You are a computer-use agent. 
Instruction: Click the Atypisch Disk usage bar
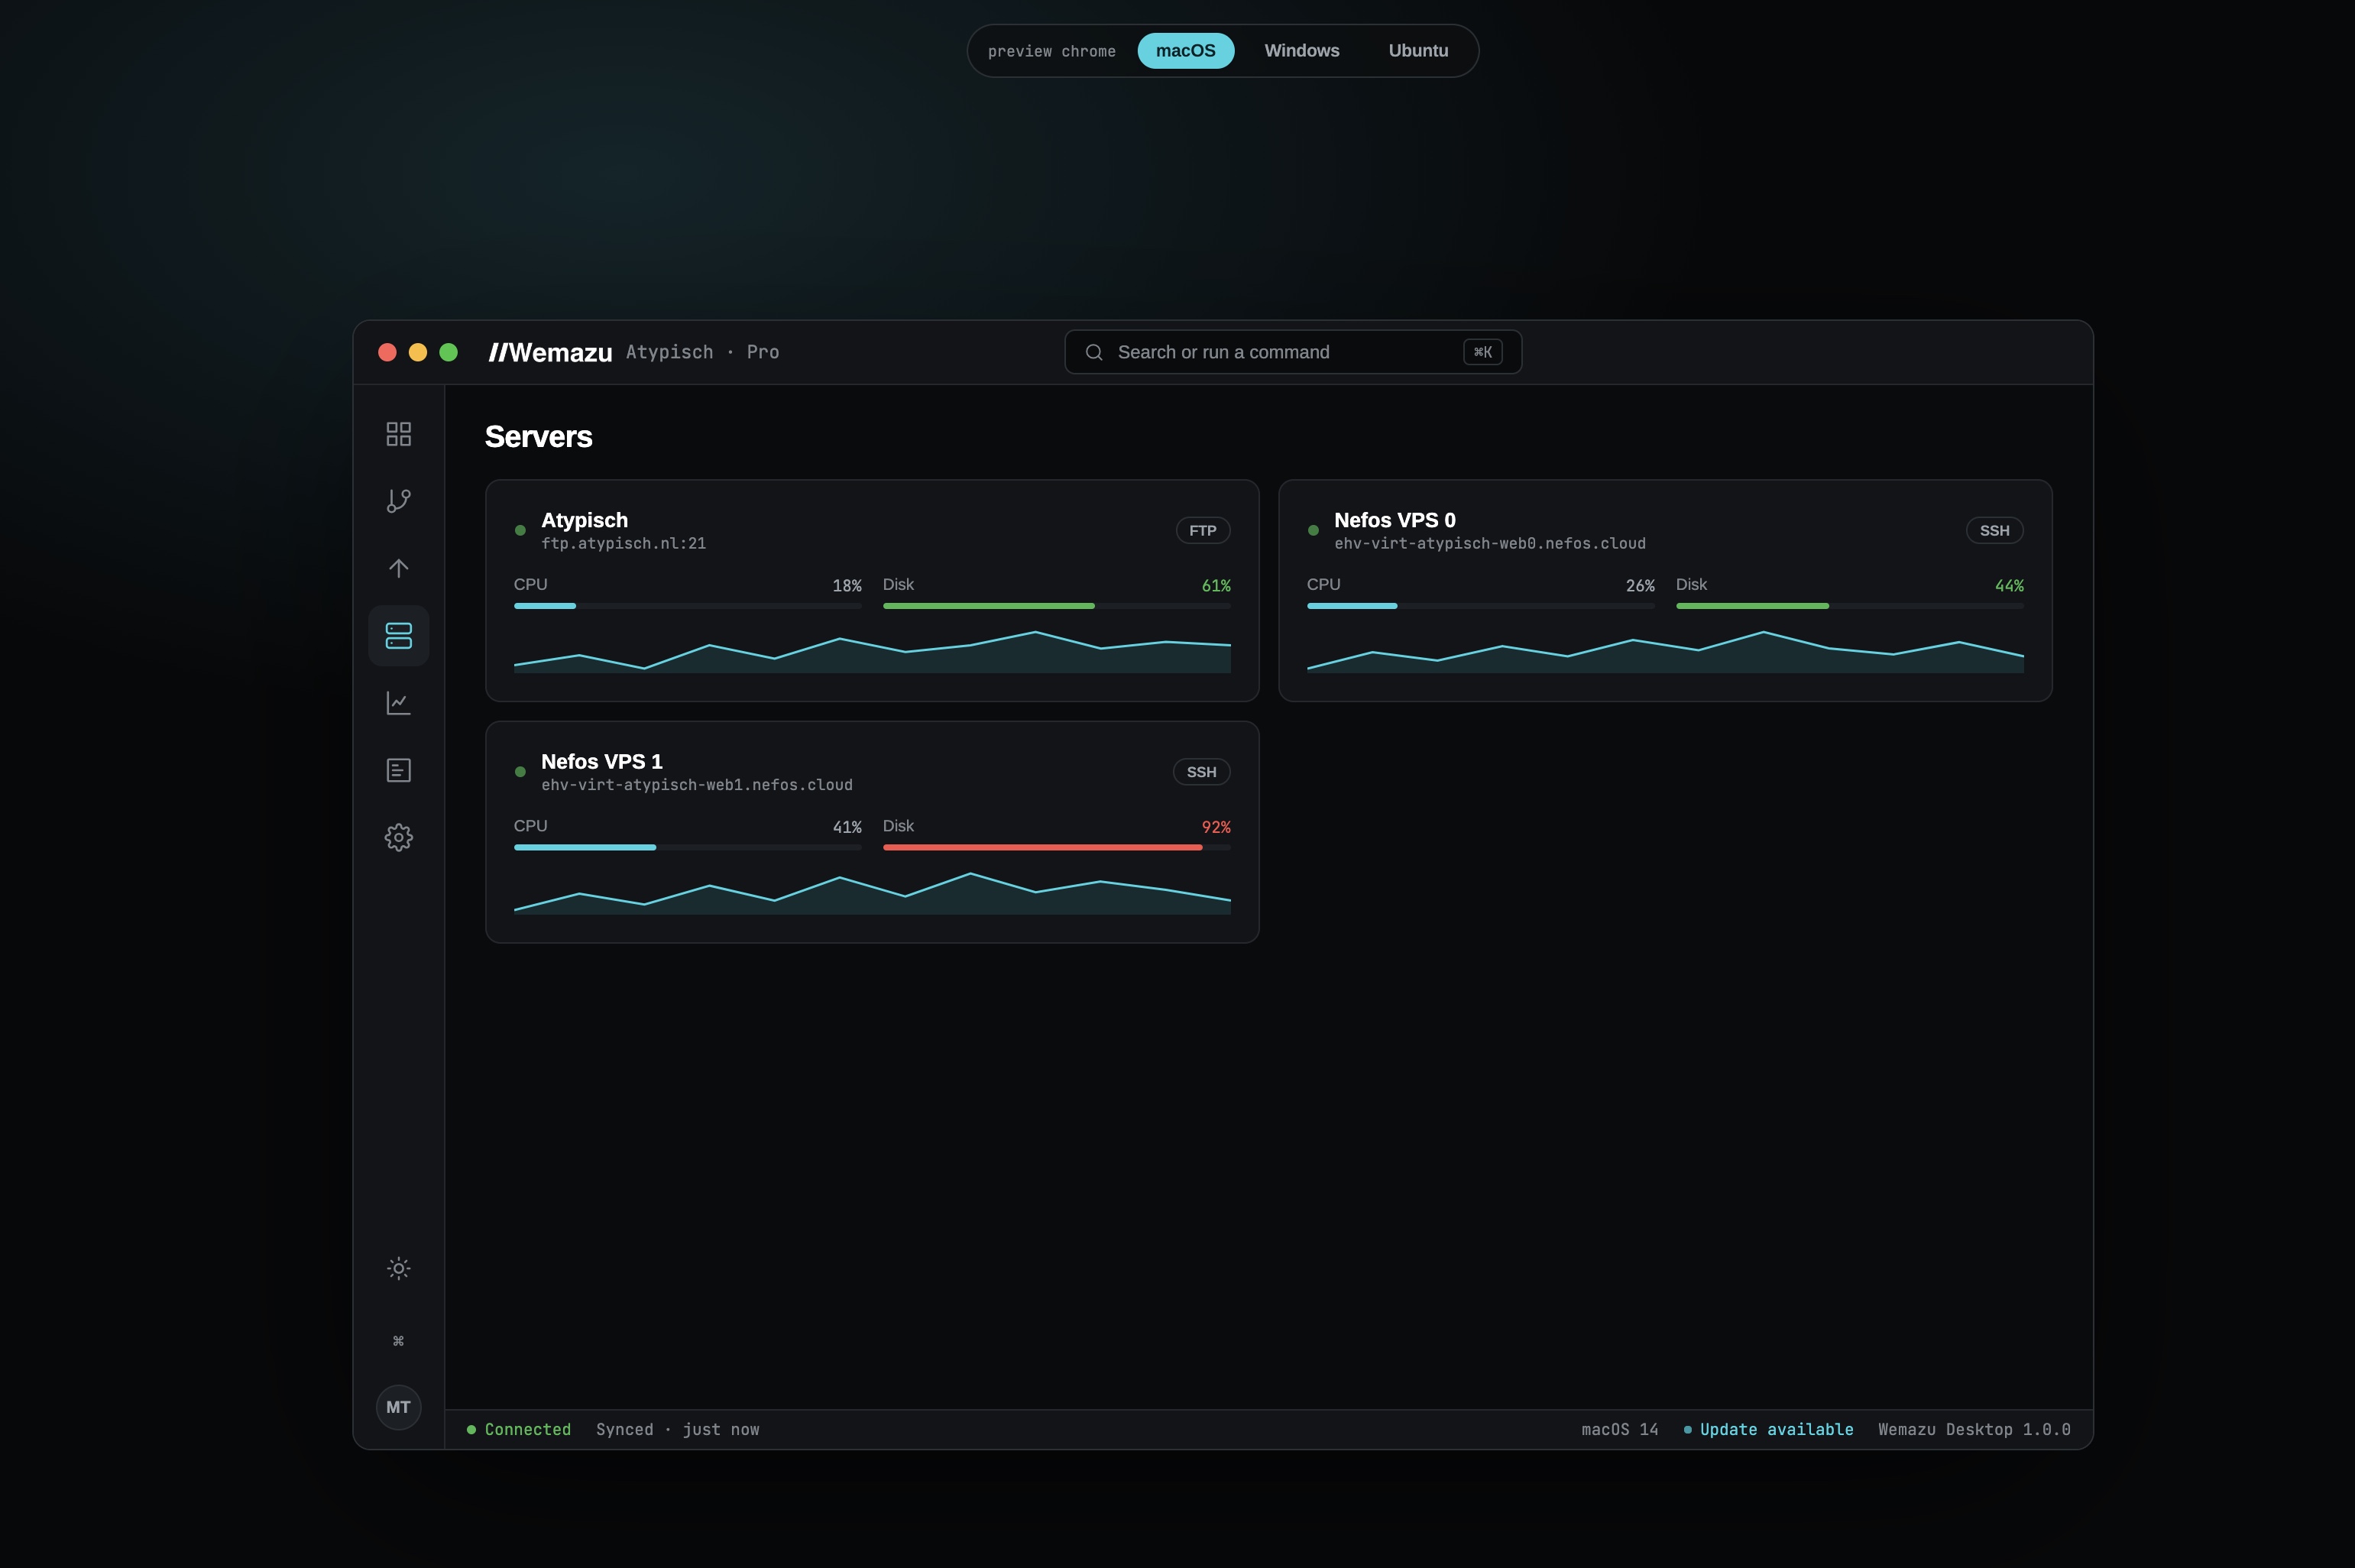1057,606
